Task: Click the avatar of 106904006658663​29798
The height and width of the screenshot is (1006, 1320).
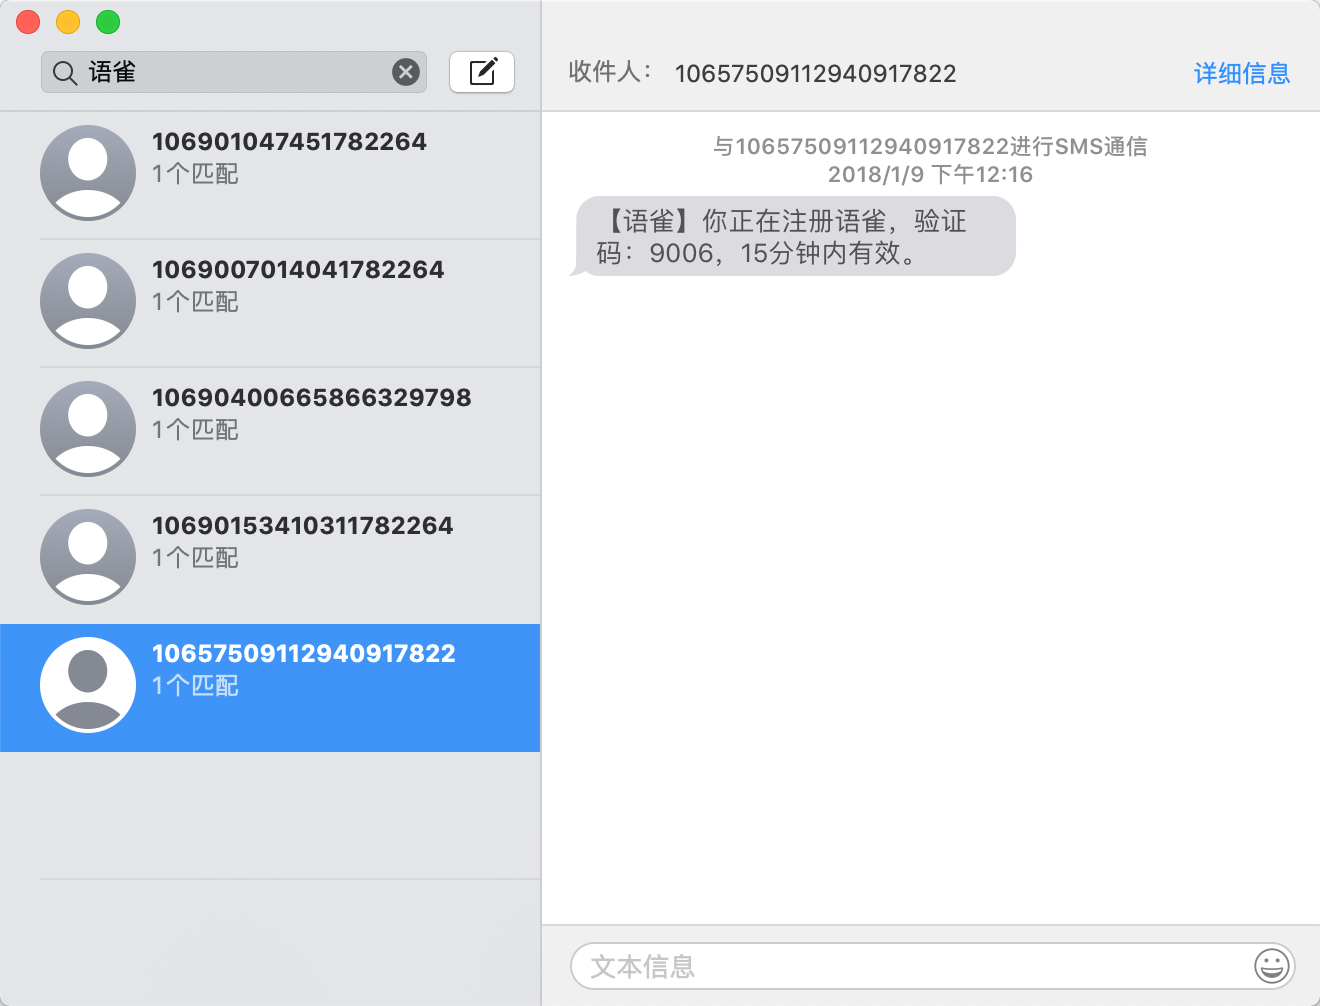Action: [88, 429]
